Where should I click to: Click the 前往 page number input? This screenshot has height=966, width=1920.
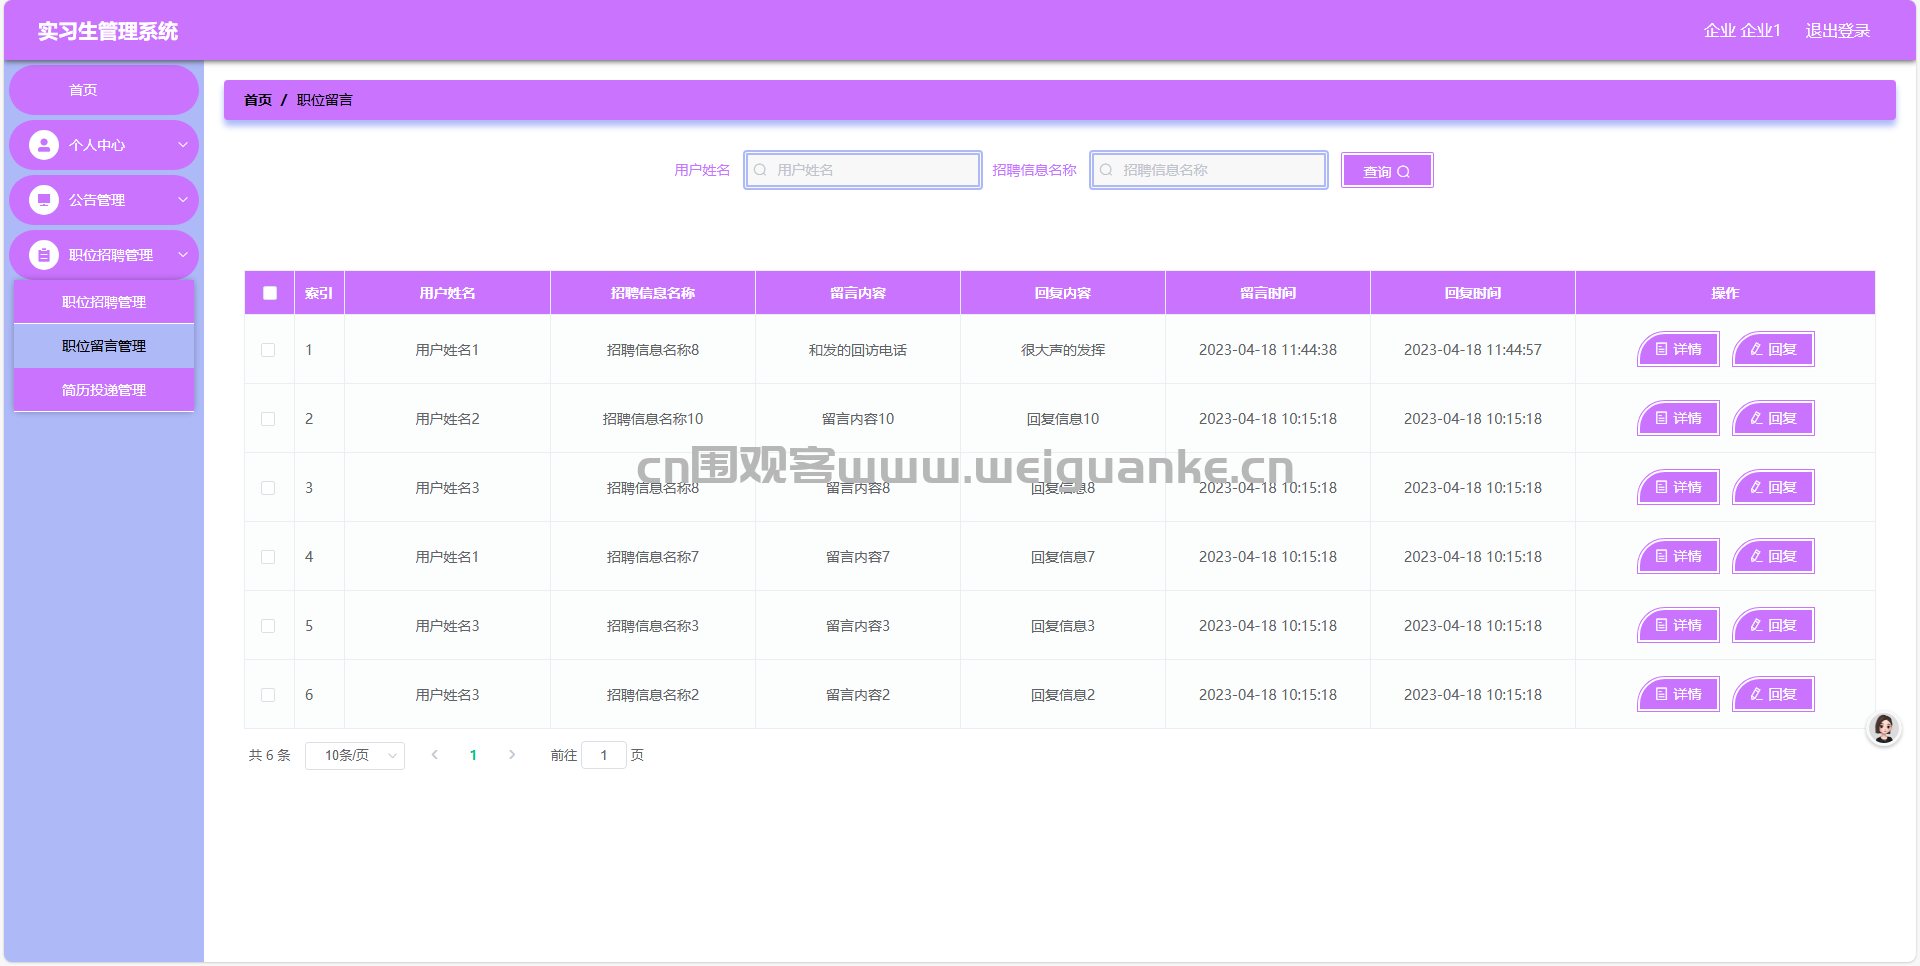click(604, 755)
